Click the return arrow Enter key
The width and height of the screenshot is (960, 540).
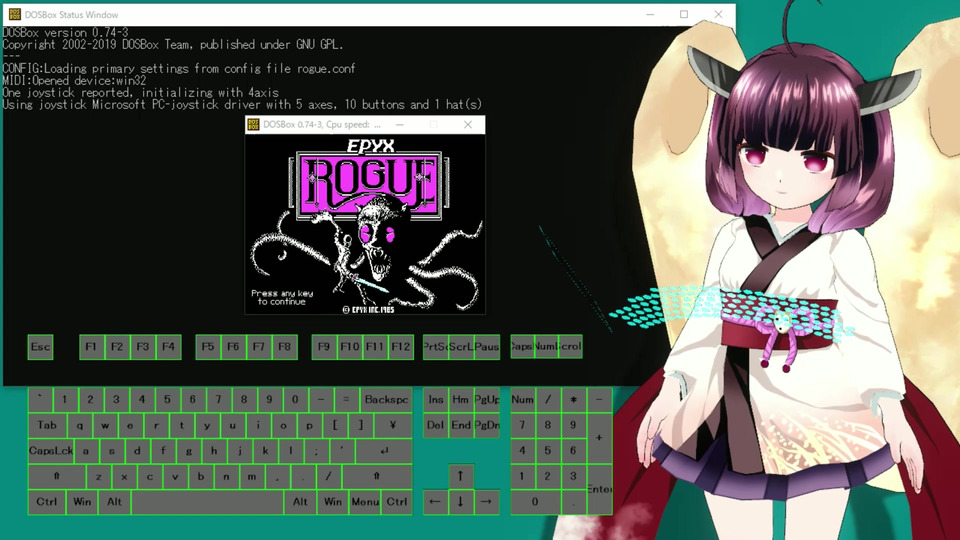[x=384, y=451]
